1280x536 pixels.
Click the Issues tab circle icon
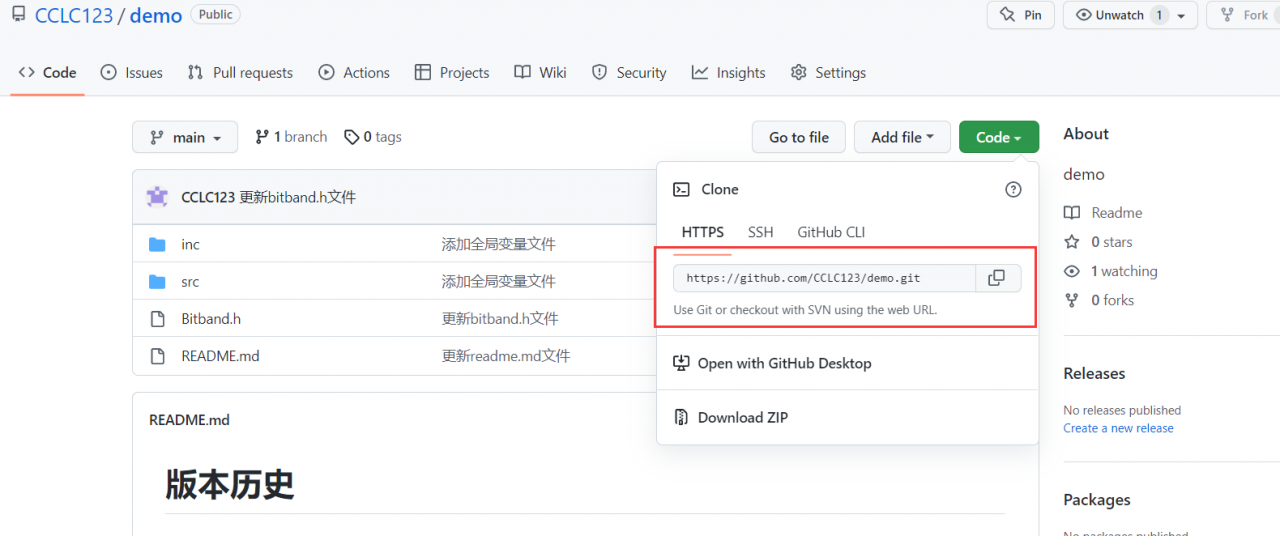109,72
